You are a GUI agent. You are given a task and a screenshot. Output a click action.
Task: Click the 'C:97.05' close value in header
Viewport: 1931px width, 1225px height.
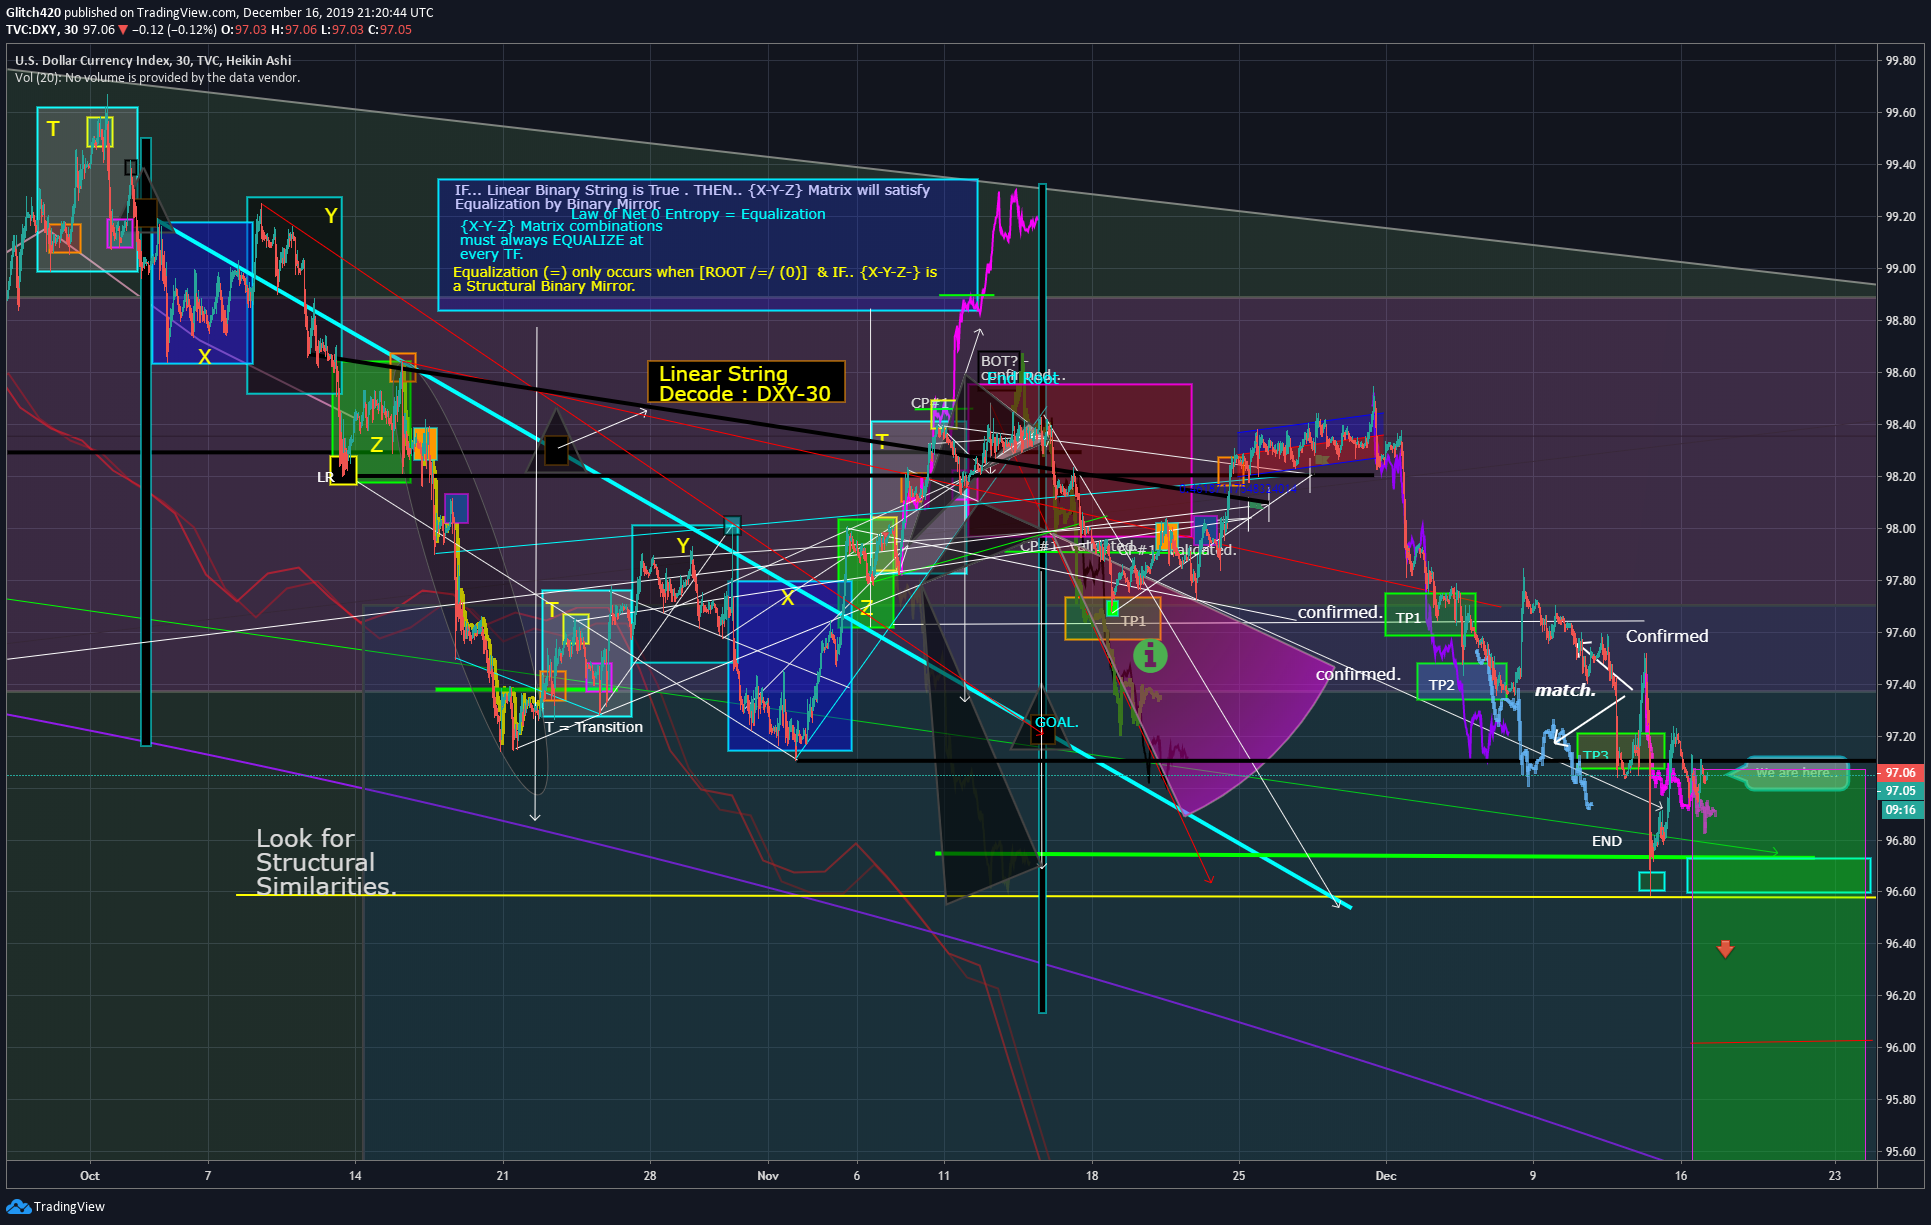390,30
